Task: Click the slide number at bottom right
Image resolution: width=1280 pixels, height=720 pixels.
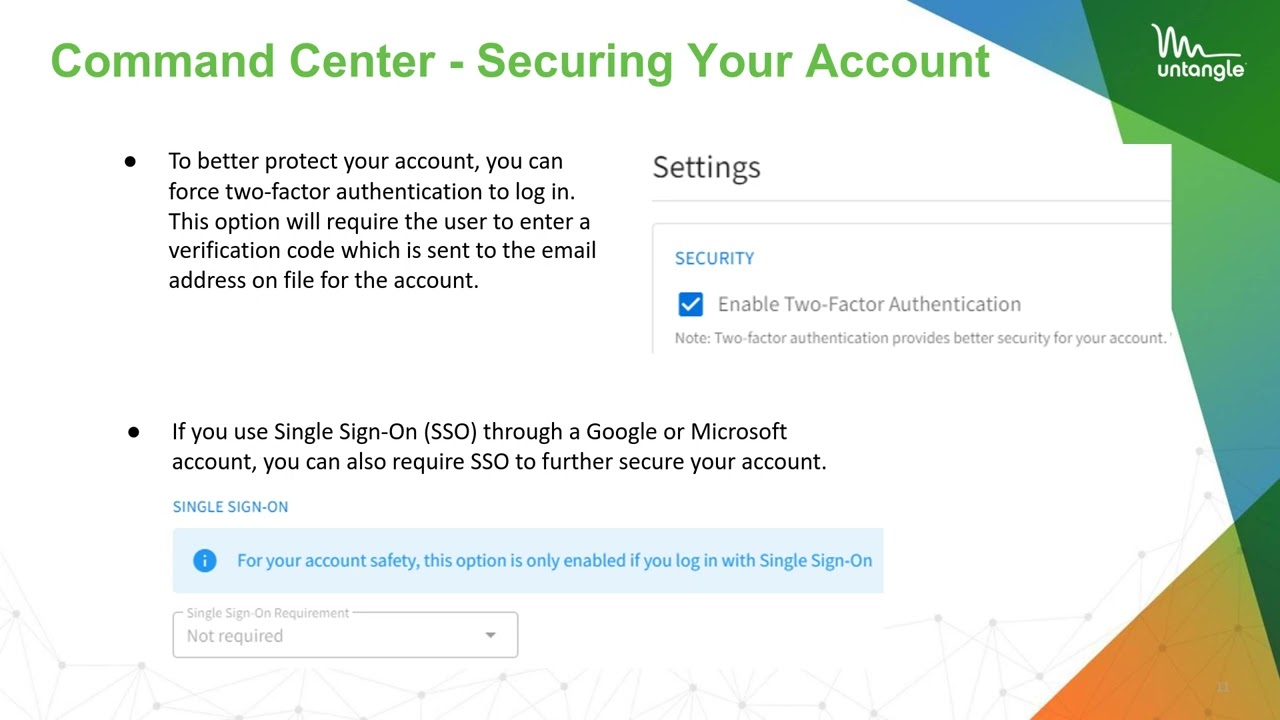Action: (1222, 688)
